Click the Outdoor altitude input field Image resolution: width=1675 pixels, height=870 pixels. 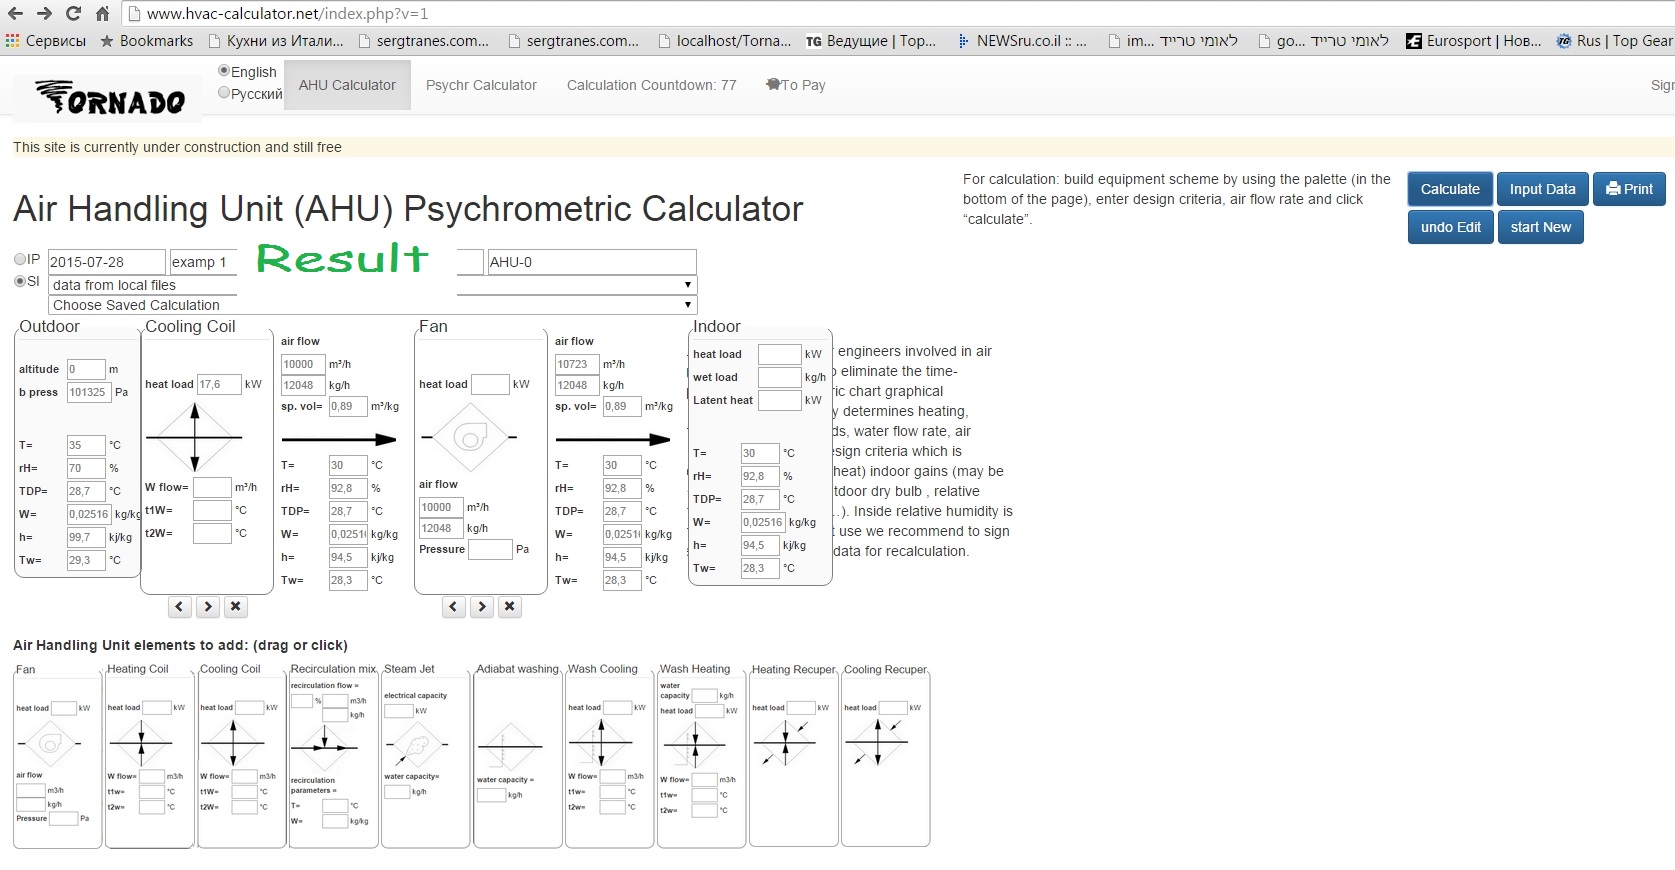tap(86, 369)
